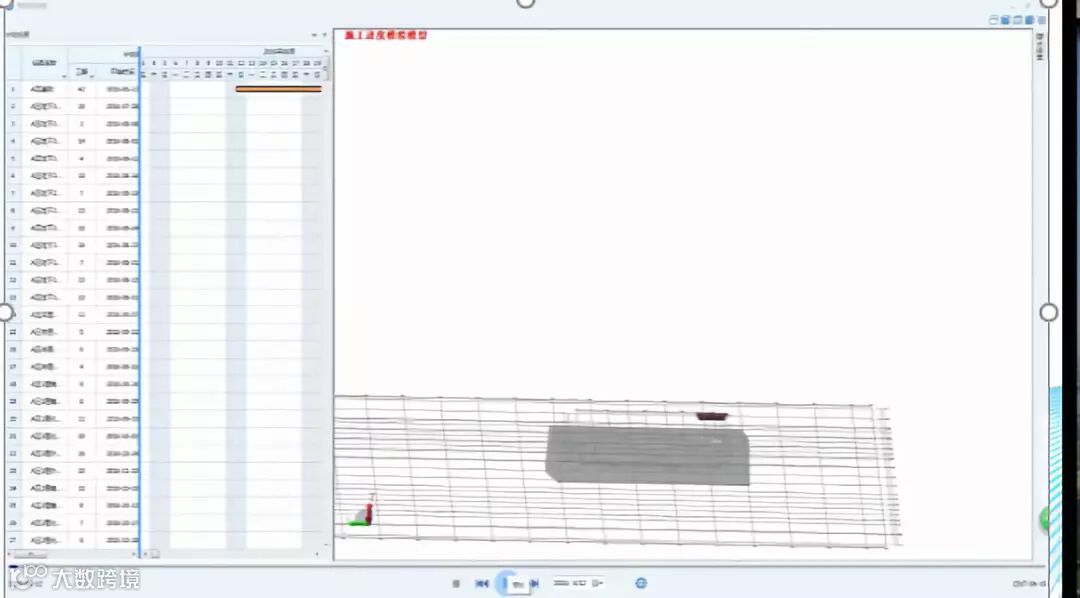The image size is (1080, 598).
Task: Click the right scroll arrow under the Gantt chart
Action: (x=318, y=554)
